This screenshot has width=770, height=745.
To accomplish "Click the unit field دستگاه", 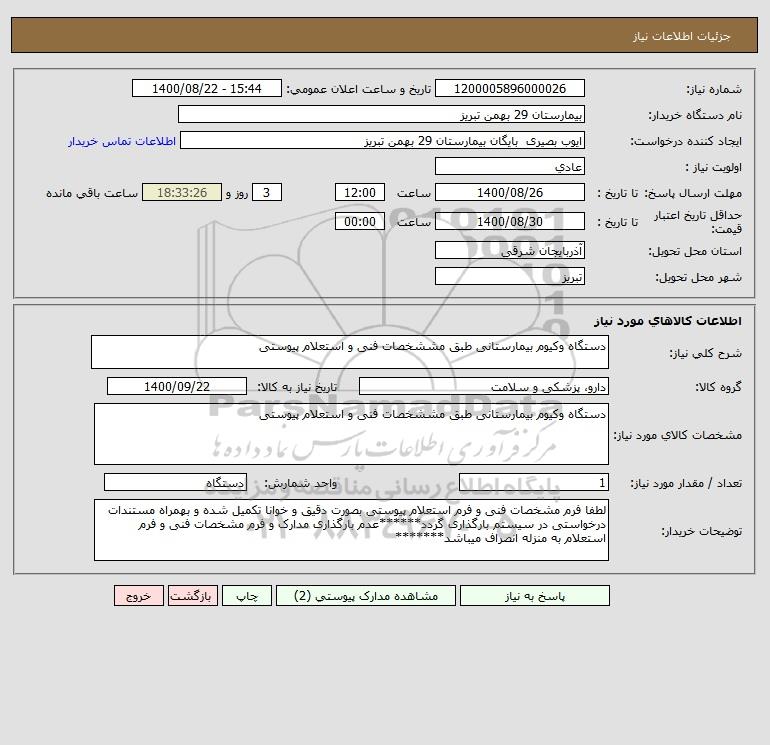I will pyautogui.click(x=175, y=482).
